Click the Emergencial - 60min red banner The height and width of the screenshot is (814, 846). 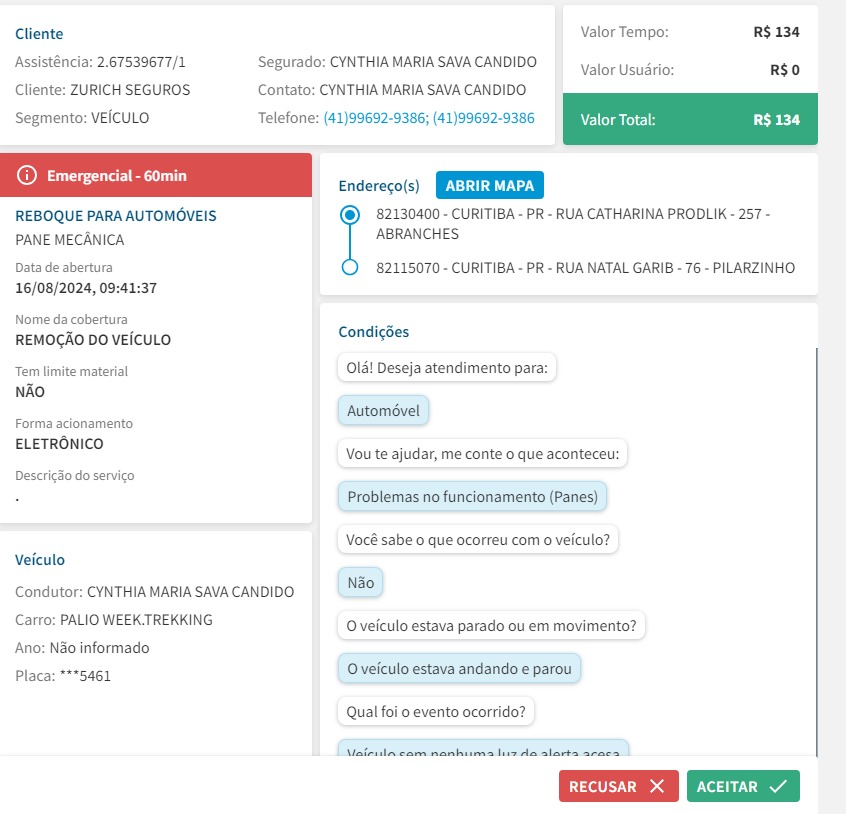click(156, 176)
